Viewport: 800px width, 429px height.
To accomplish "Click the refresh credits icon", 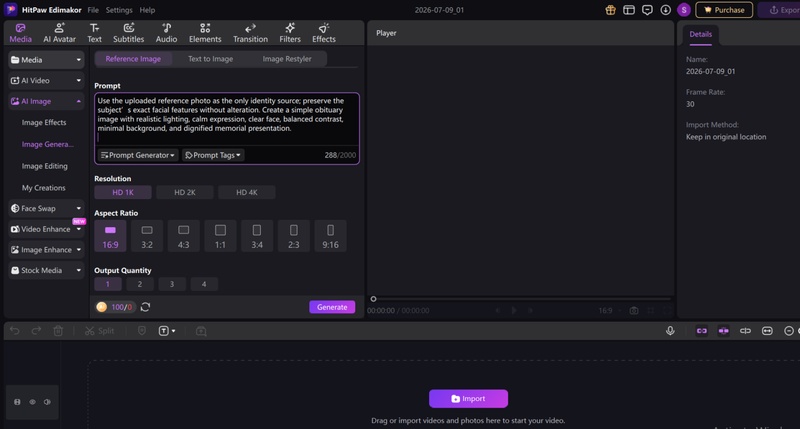I will pyautogui.click(x=145, y=307).
